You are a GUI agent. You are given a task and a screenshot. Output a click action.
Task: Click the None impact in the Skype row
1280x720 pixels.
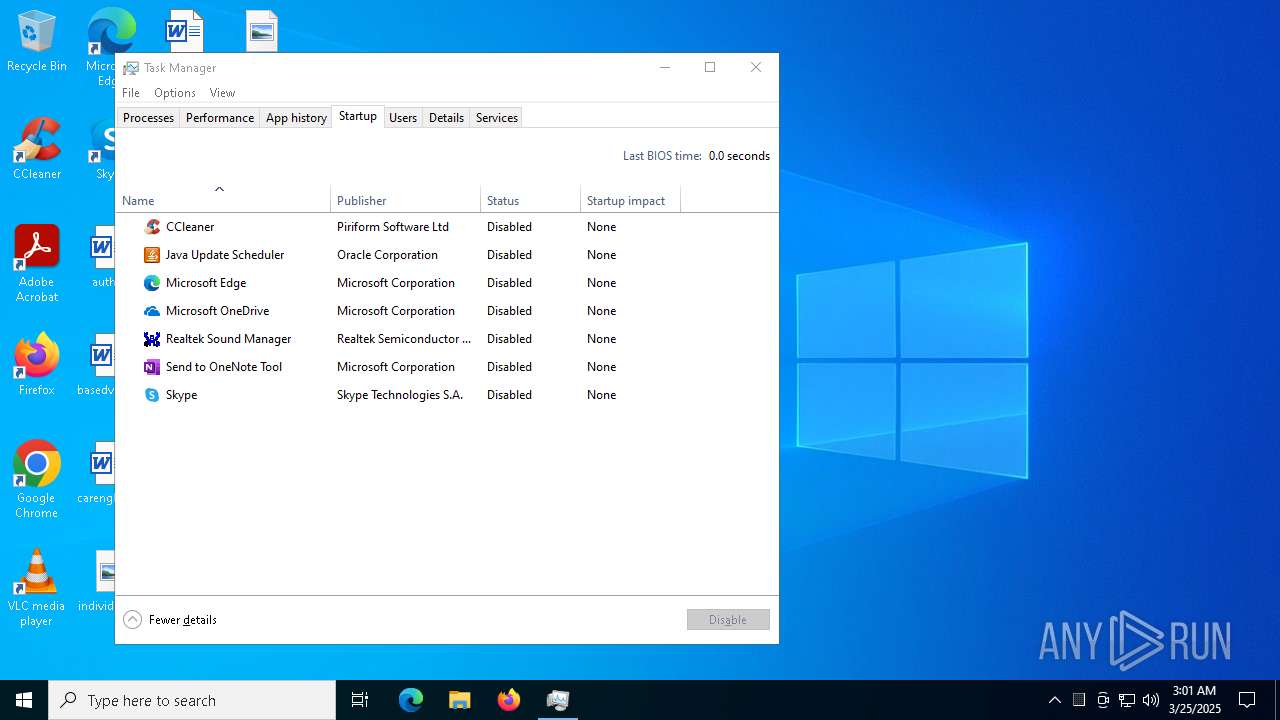tap(601, 395)
